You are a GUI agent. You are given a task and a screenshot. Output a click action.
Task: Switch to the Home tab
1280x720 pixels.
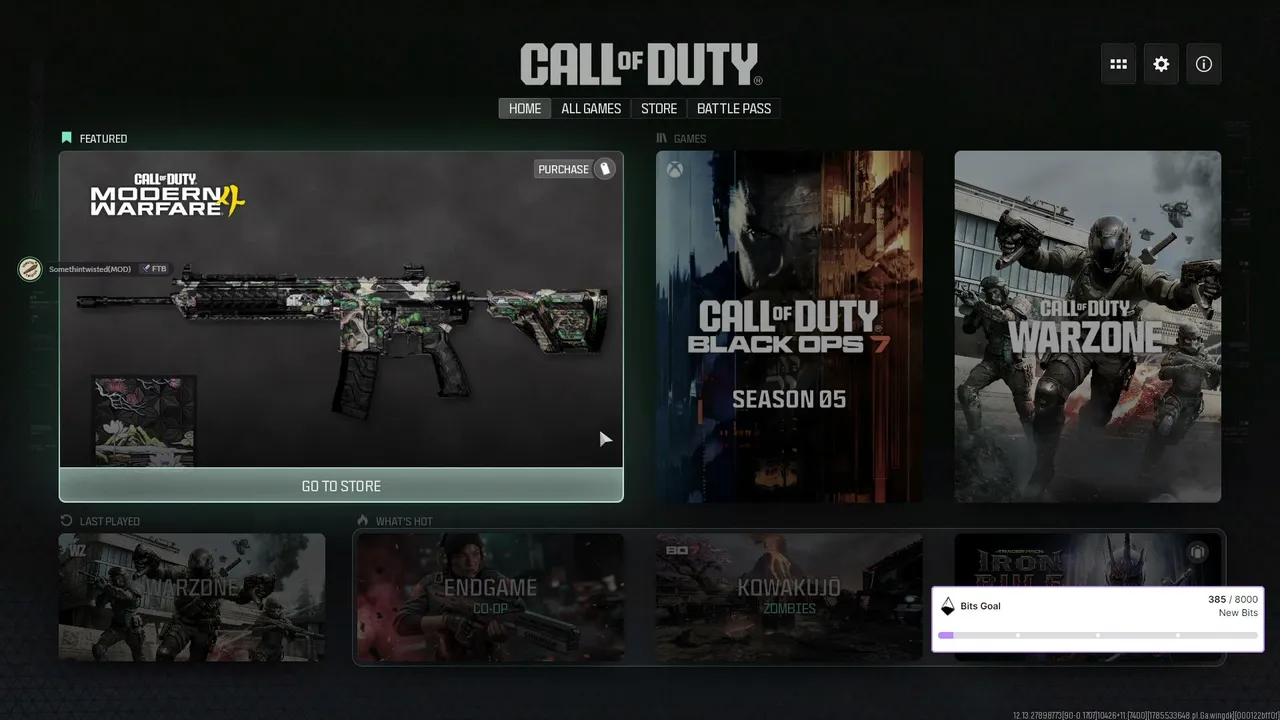coord(525,108)
